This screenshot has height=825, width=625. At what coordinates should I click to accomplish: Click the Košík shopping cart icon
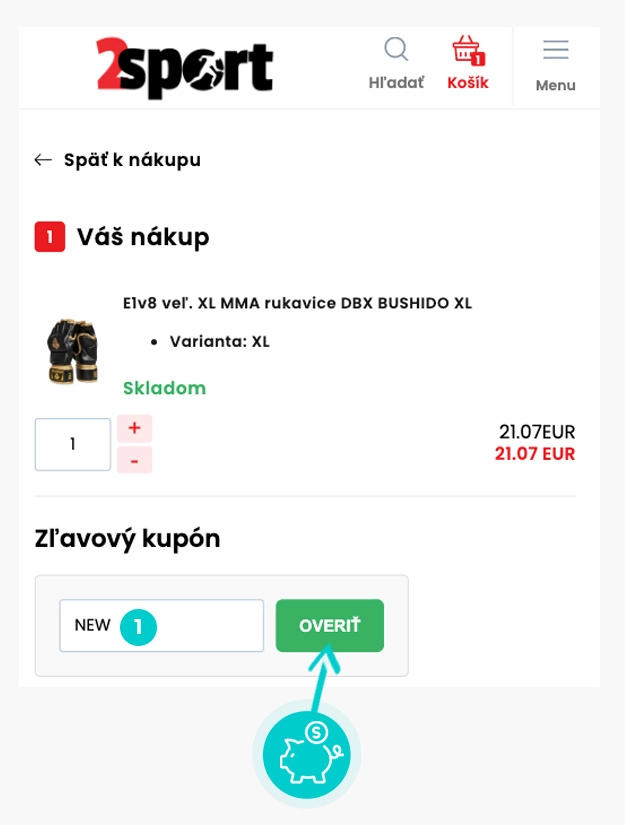pos(468,50)
